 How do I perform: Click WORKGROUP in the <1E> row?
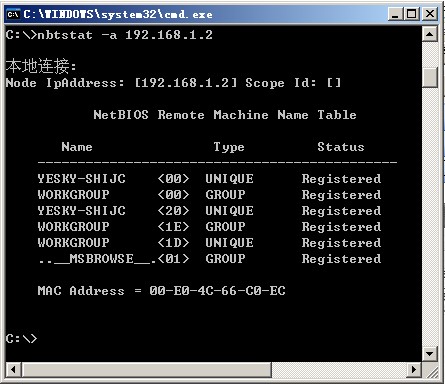pyautogui.click(x=73, y=227)
